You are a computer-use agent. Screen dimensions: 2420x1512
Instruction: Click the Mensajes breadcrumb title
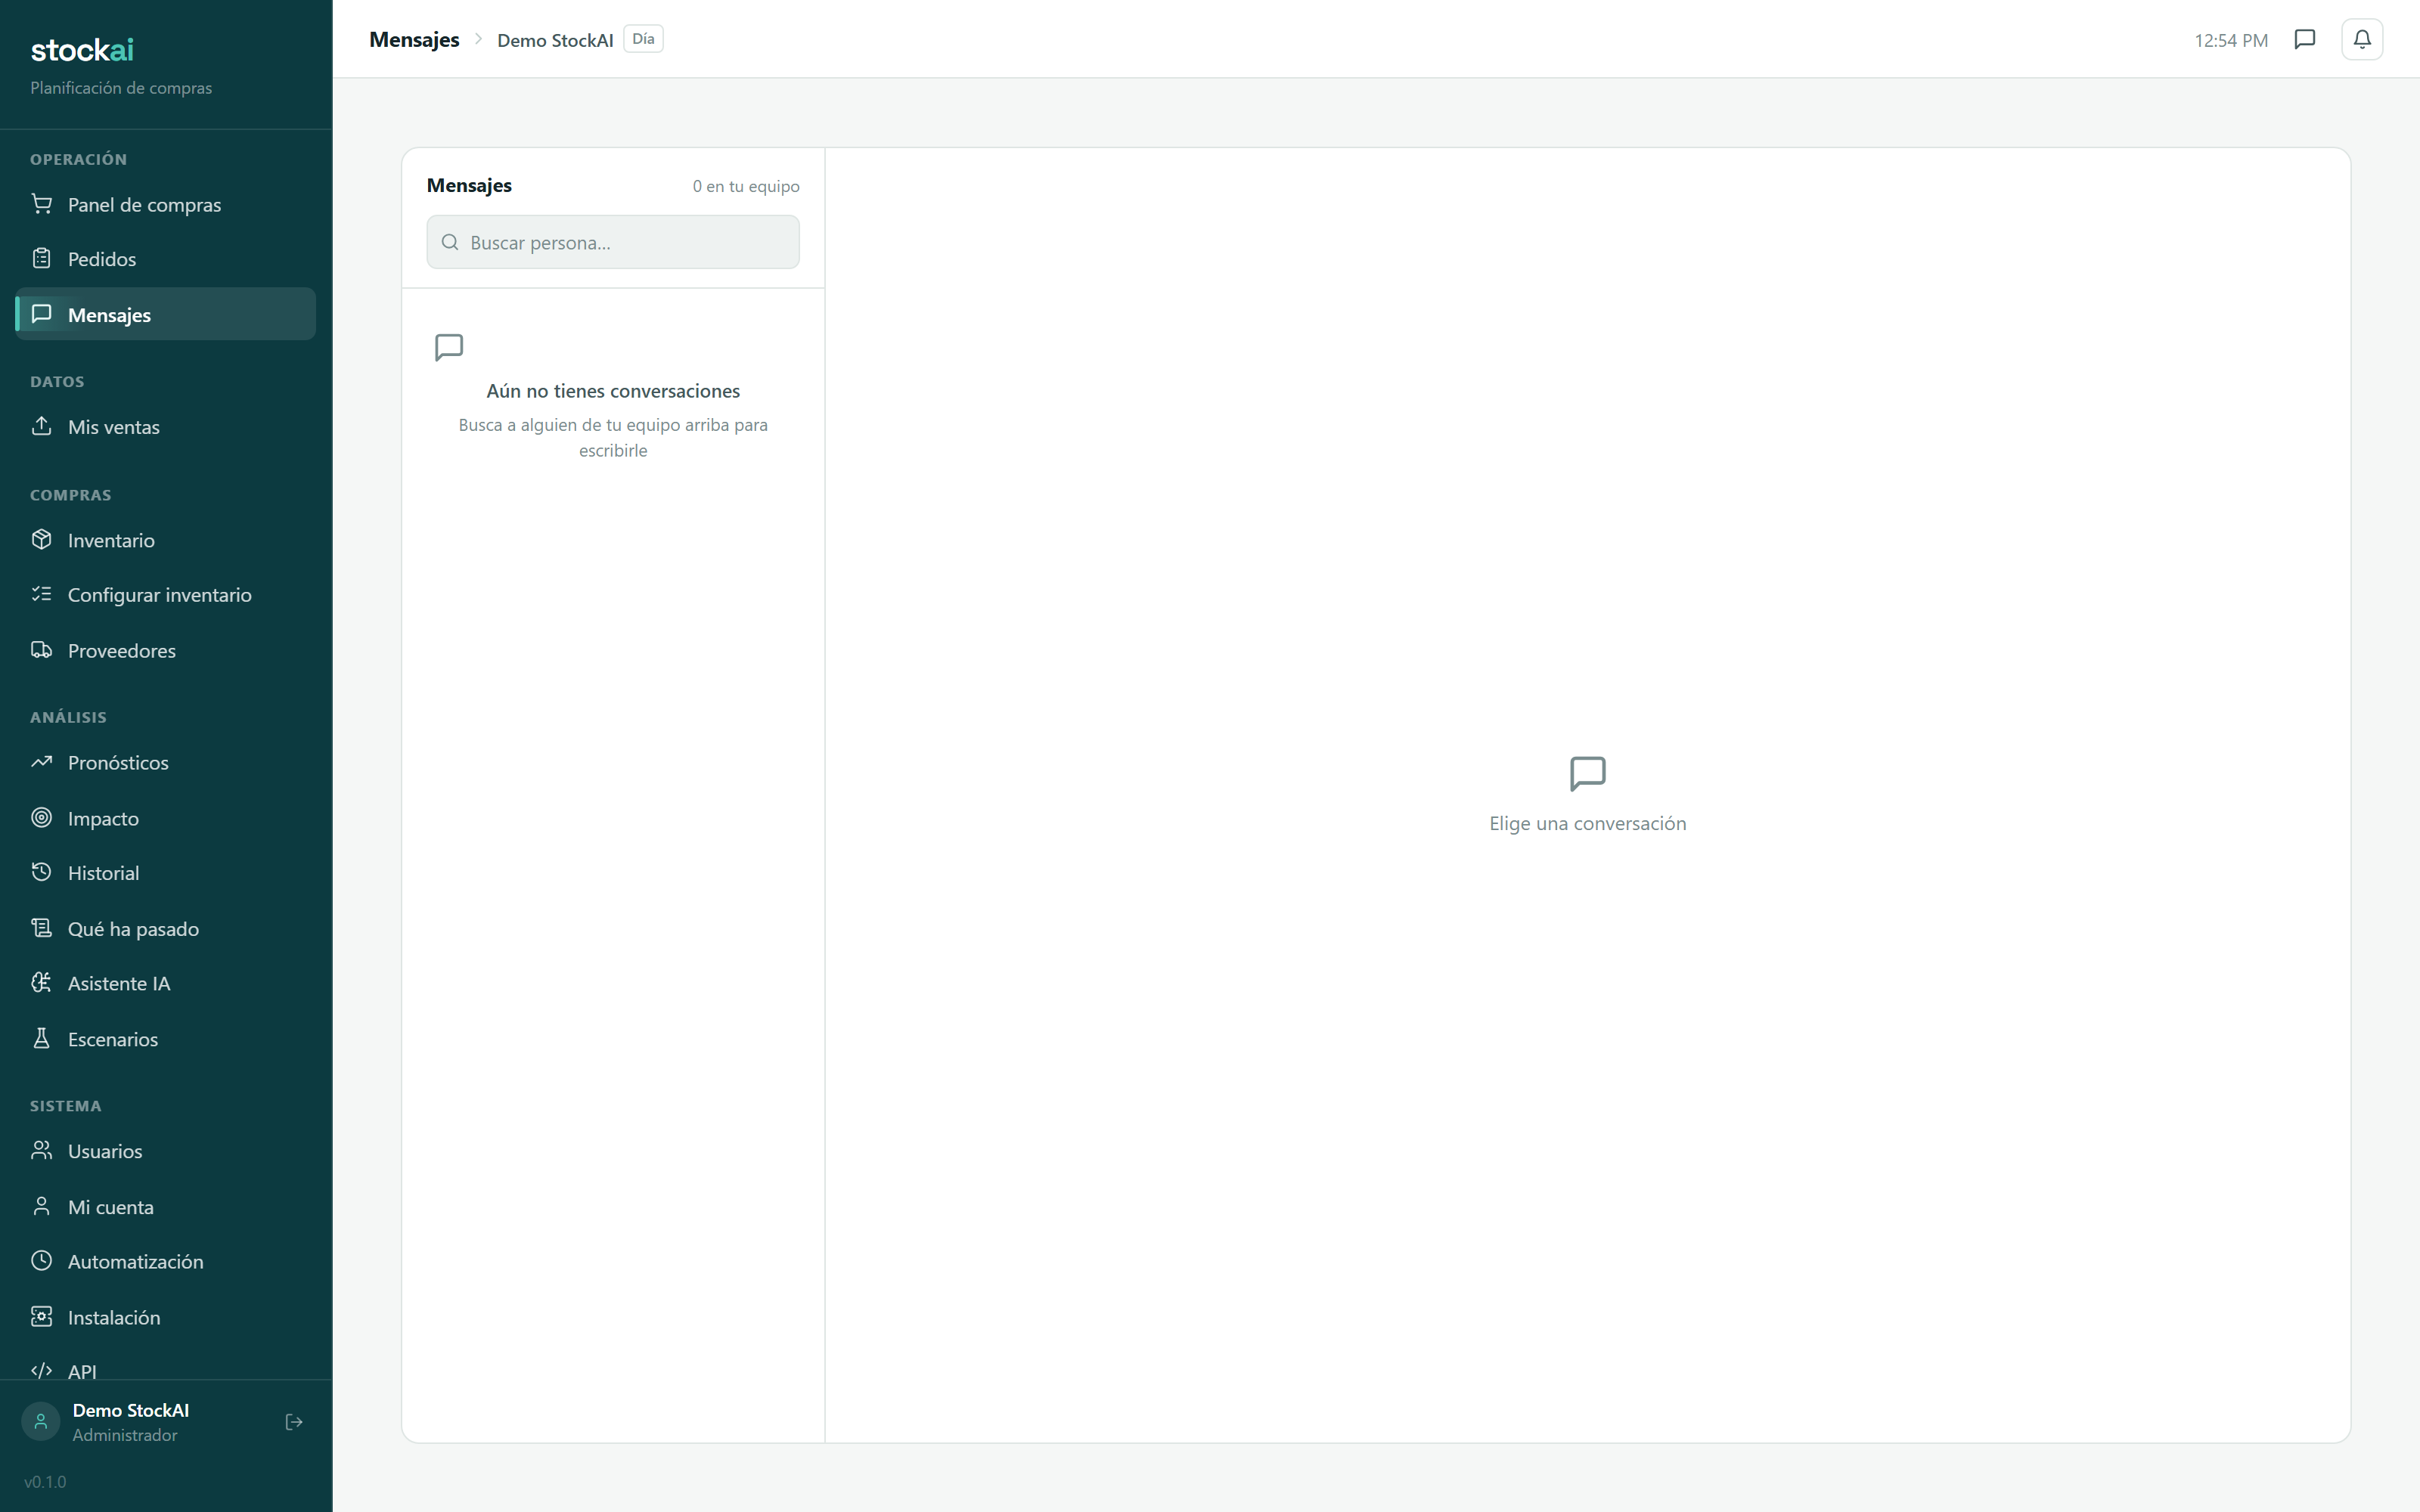pos(414,40)
